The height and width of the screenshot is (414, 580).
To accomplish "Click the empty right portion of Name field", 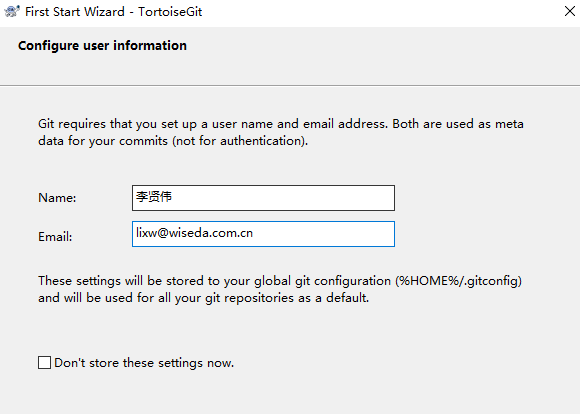I will [x=296, y=198].
